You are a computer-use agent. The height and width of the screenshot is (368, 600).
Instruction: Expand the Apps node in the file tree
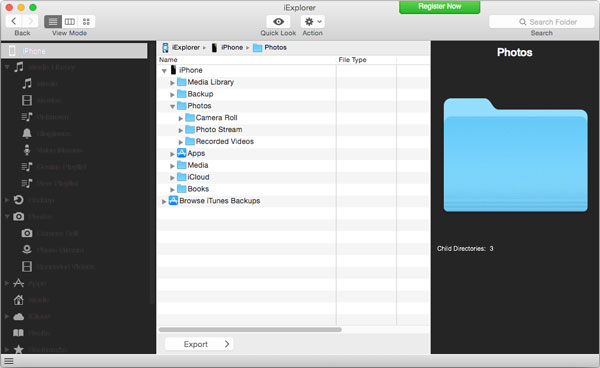172,154
